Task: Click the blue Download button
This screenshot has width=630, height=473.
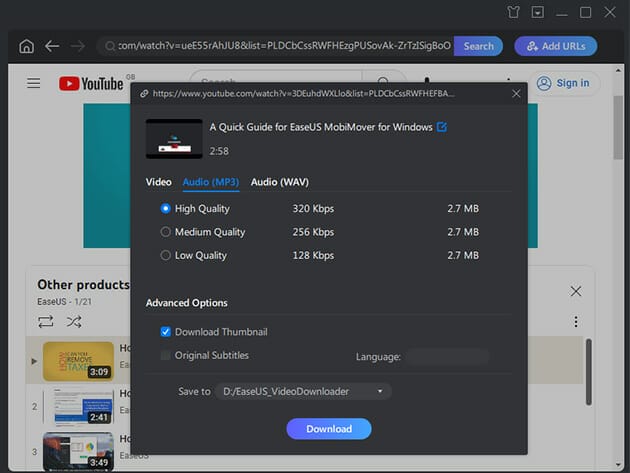Action: (329, 429)
